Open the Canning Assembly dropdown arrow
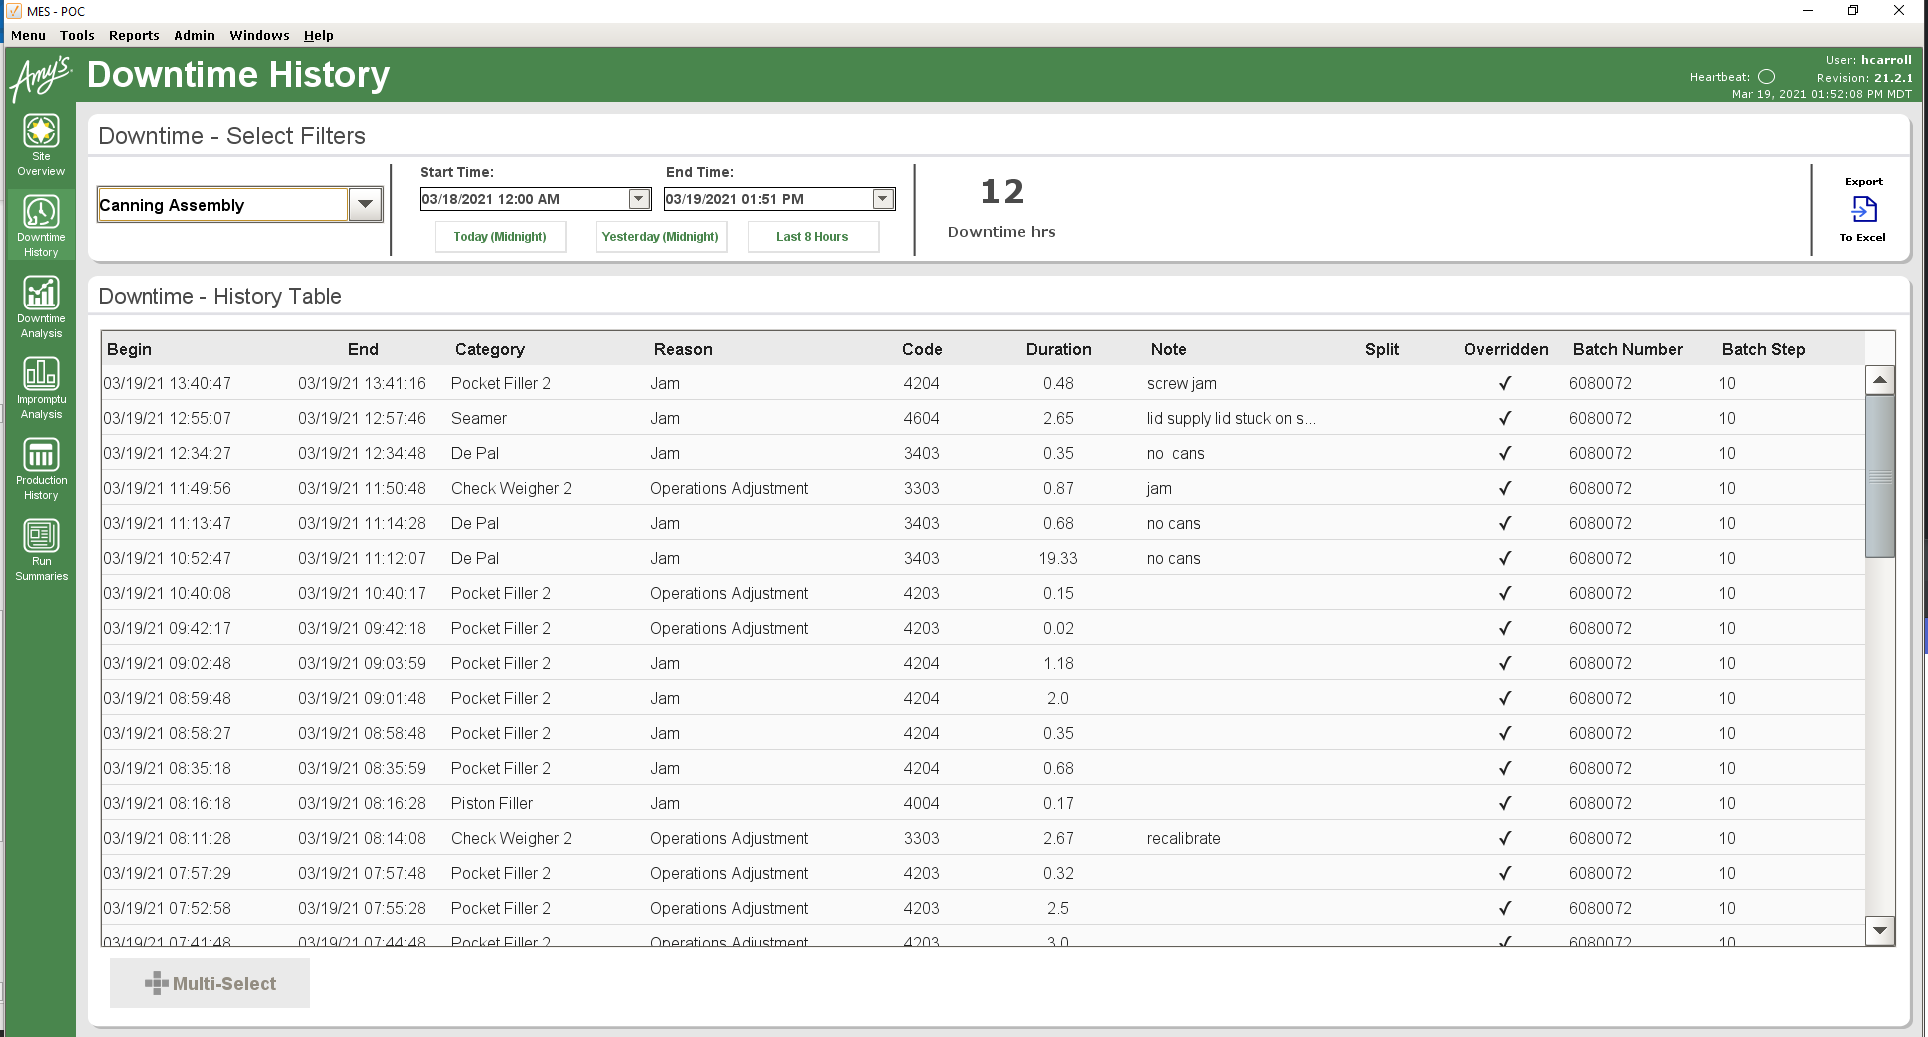Viewport: 1928px width, 1037px height. pyautogui.click(x=365, y=205)
